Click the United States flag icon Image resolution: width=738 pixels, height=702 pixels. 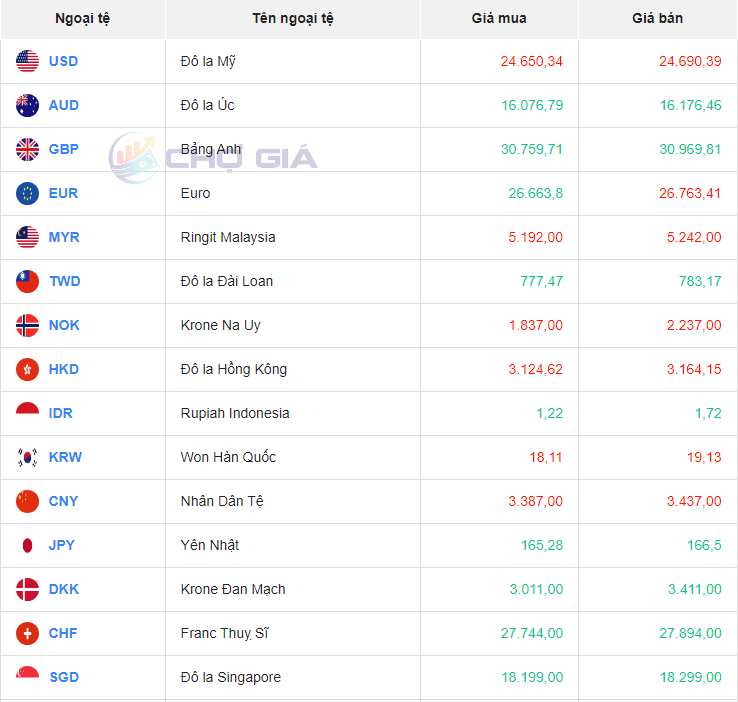click(x=27, y=61)
